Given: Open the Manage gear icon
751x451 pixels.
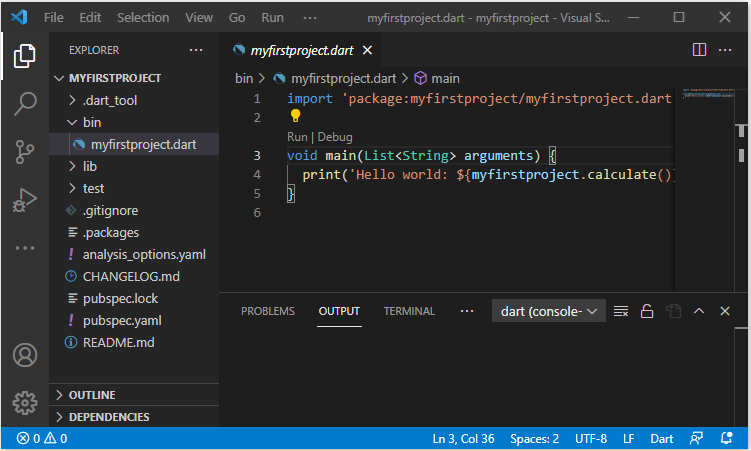Looking at the screenshot, I should point(24,403).
